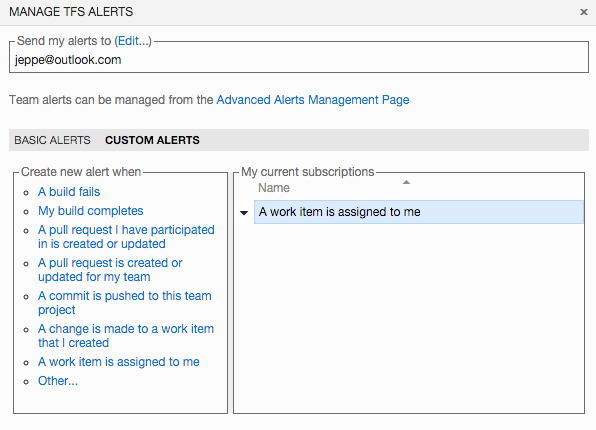Screen dimensions: 596x430
Task: Create alert for change to work item I created
Action: pos(126,335)
